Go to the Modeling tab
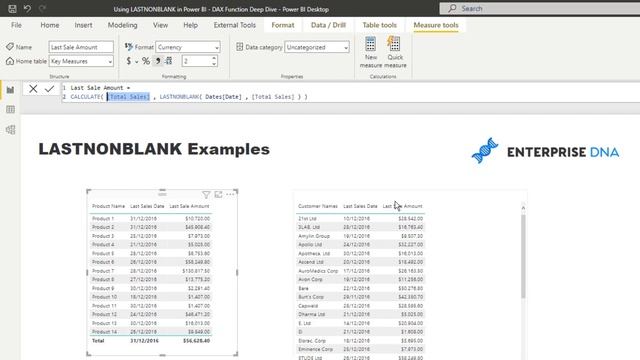 [x=122, y=25]
